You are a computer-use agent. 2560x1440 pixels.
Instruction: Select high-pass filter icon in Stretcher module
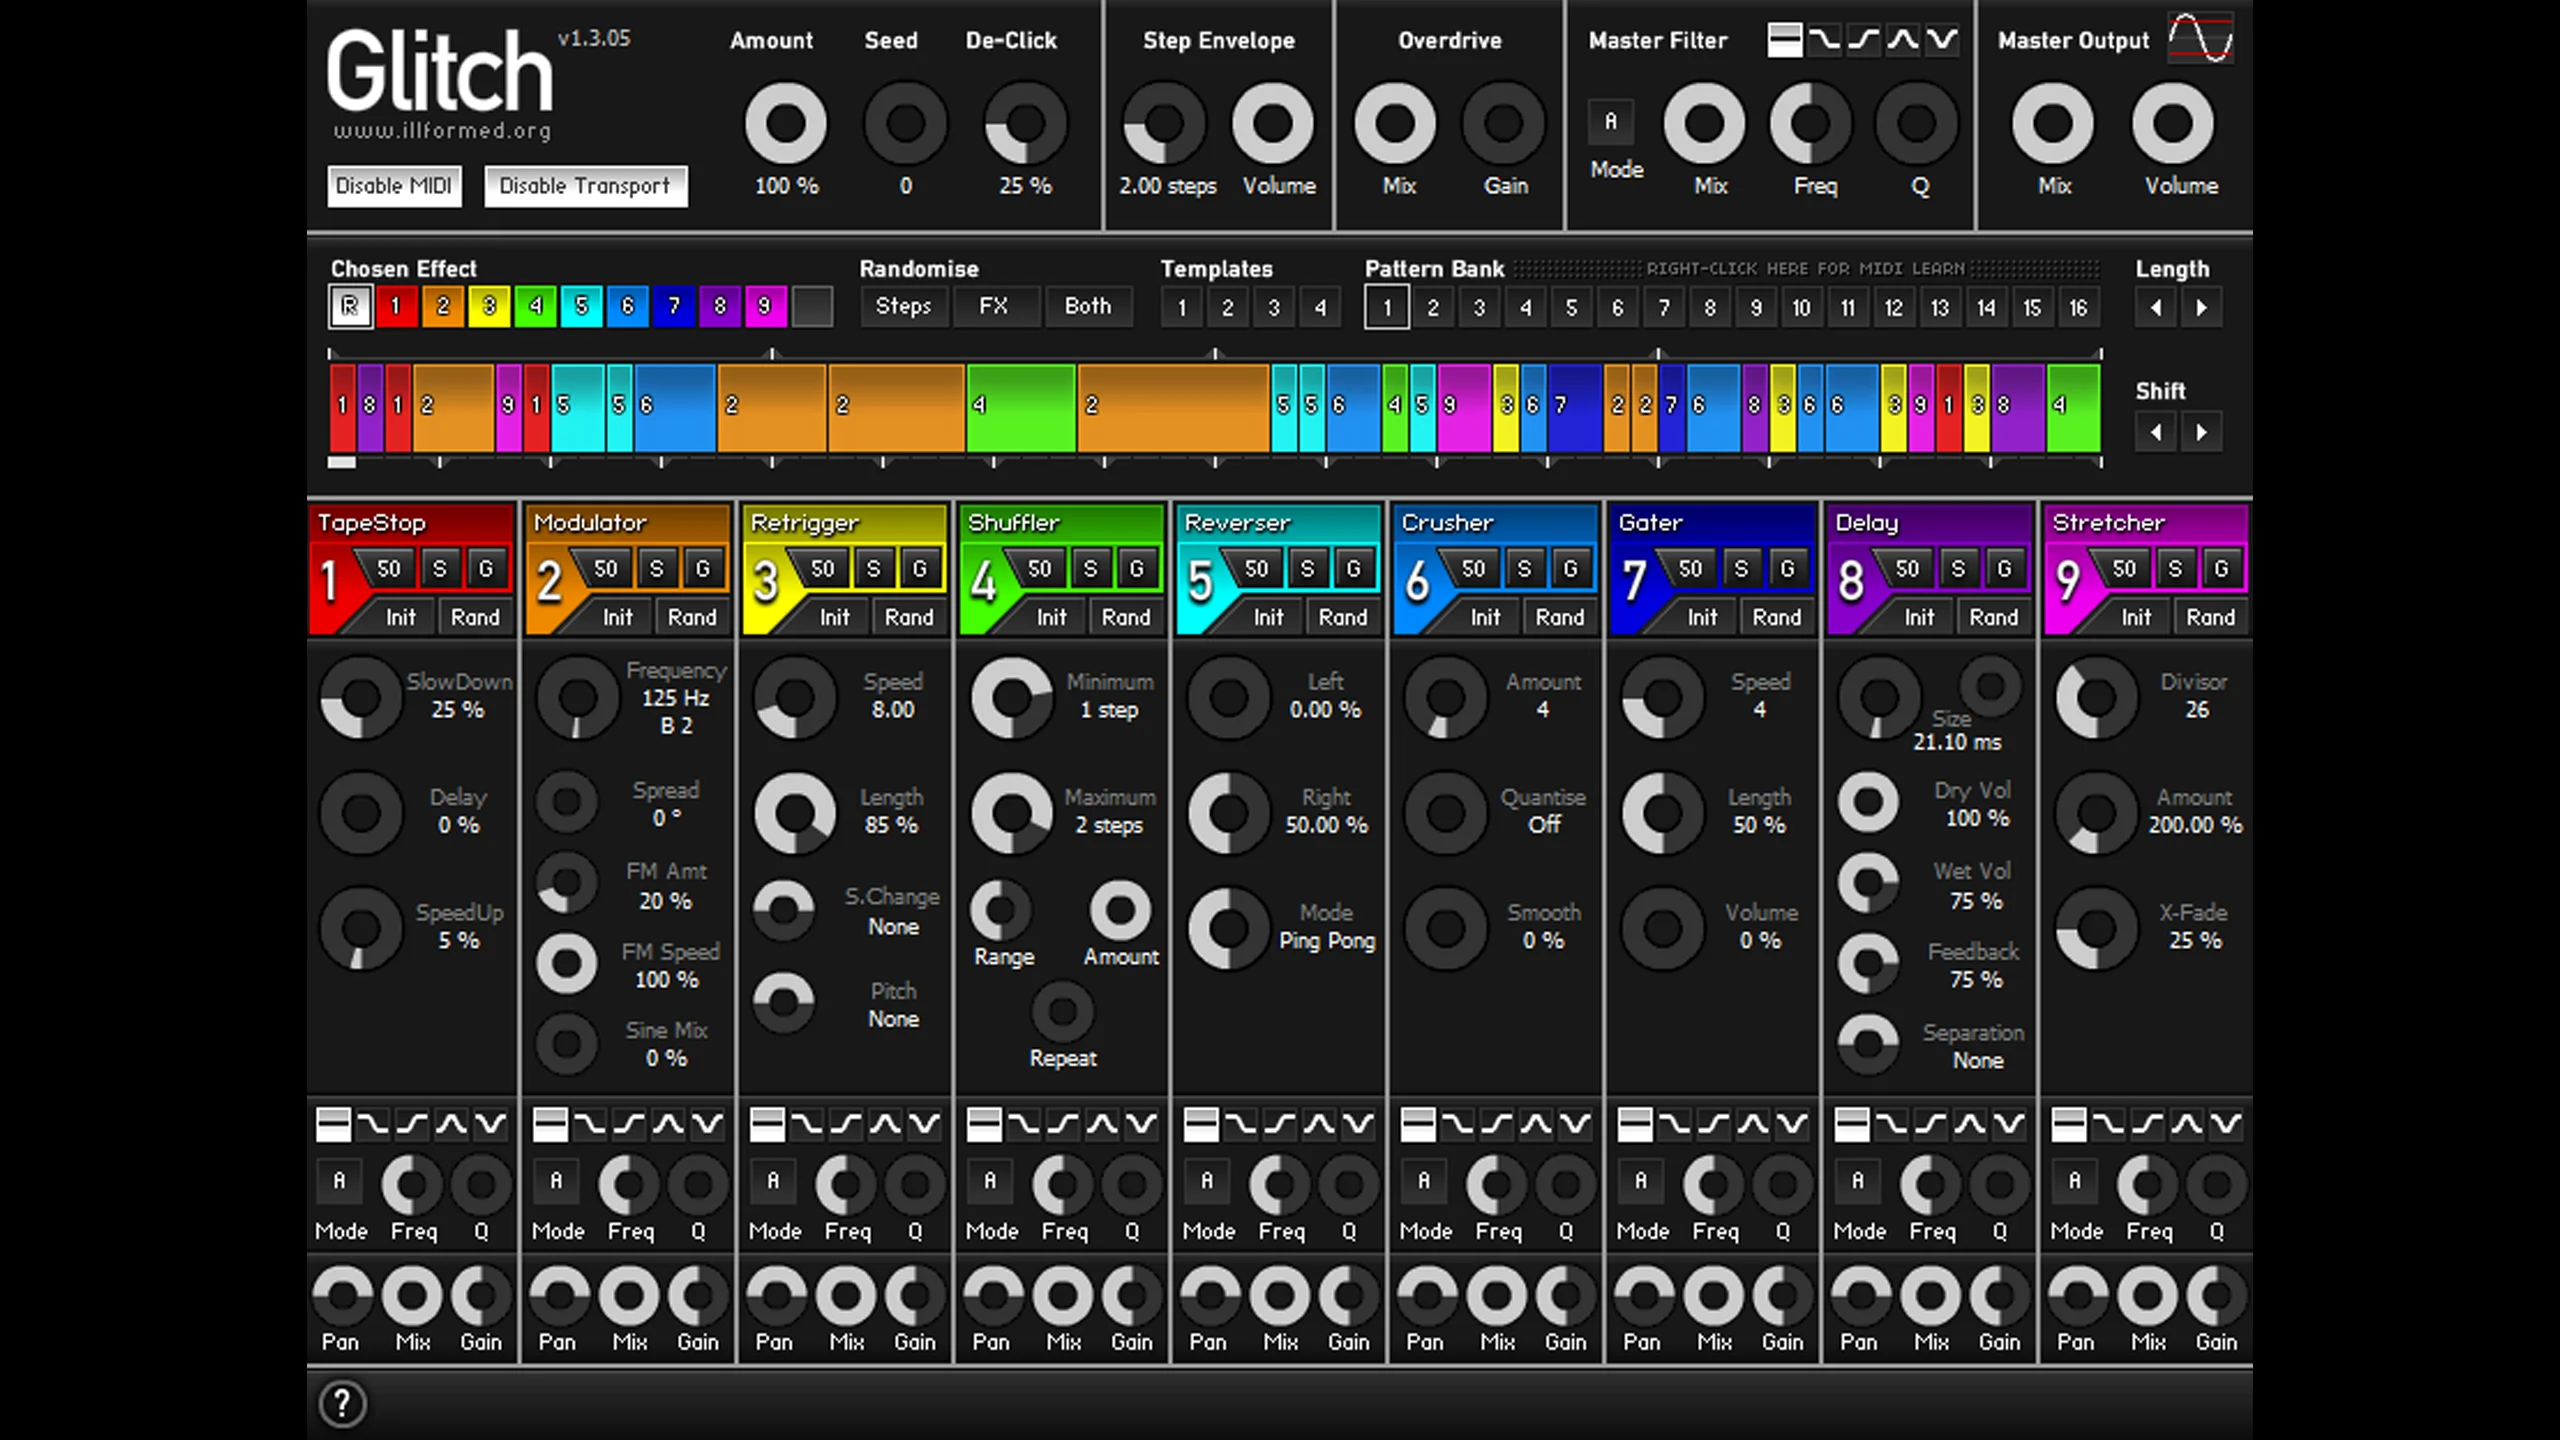click(2147, 1124)
